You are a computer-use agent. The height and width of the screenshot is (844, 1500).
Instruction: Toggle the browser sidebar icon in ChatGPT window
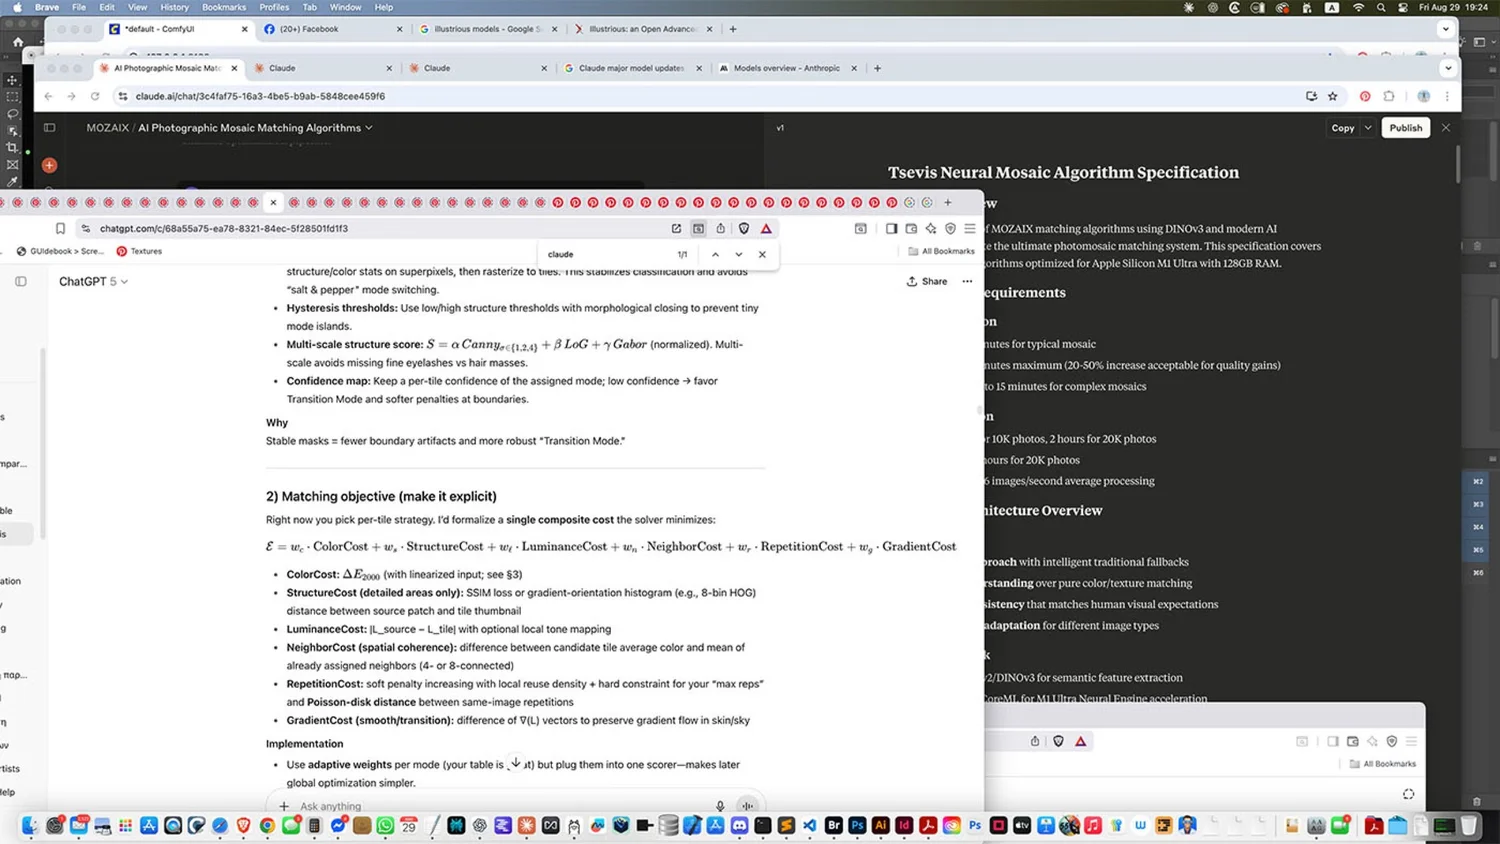891,229
